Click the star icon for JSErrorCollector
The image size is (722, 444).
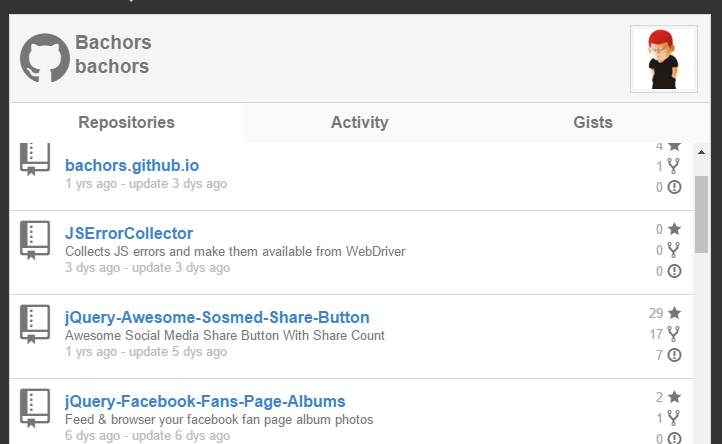pos(674,229)
